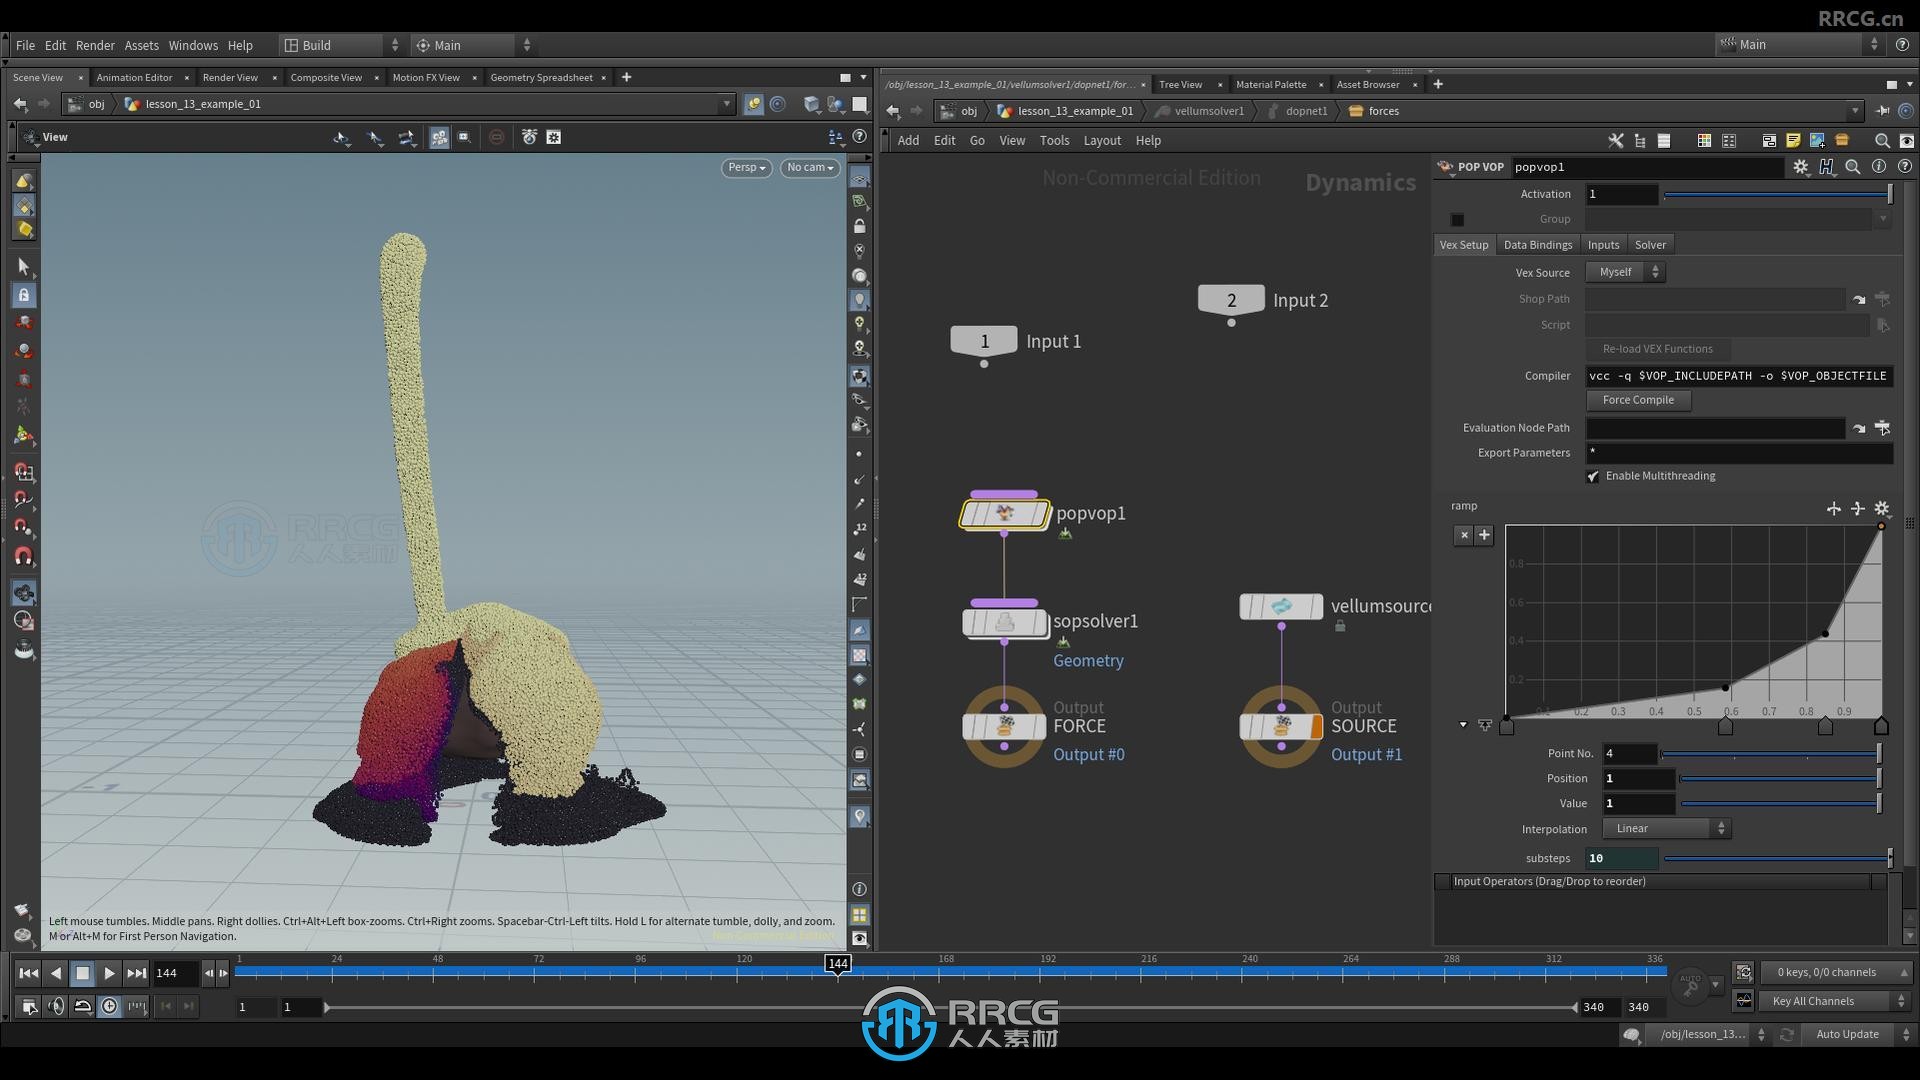Open ramp gear settings icon
The height and width of the screenshot is (1080, 1920).
(x=1882, y=508)
